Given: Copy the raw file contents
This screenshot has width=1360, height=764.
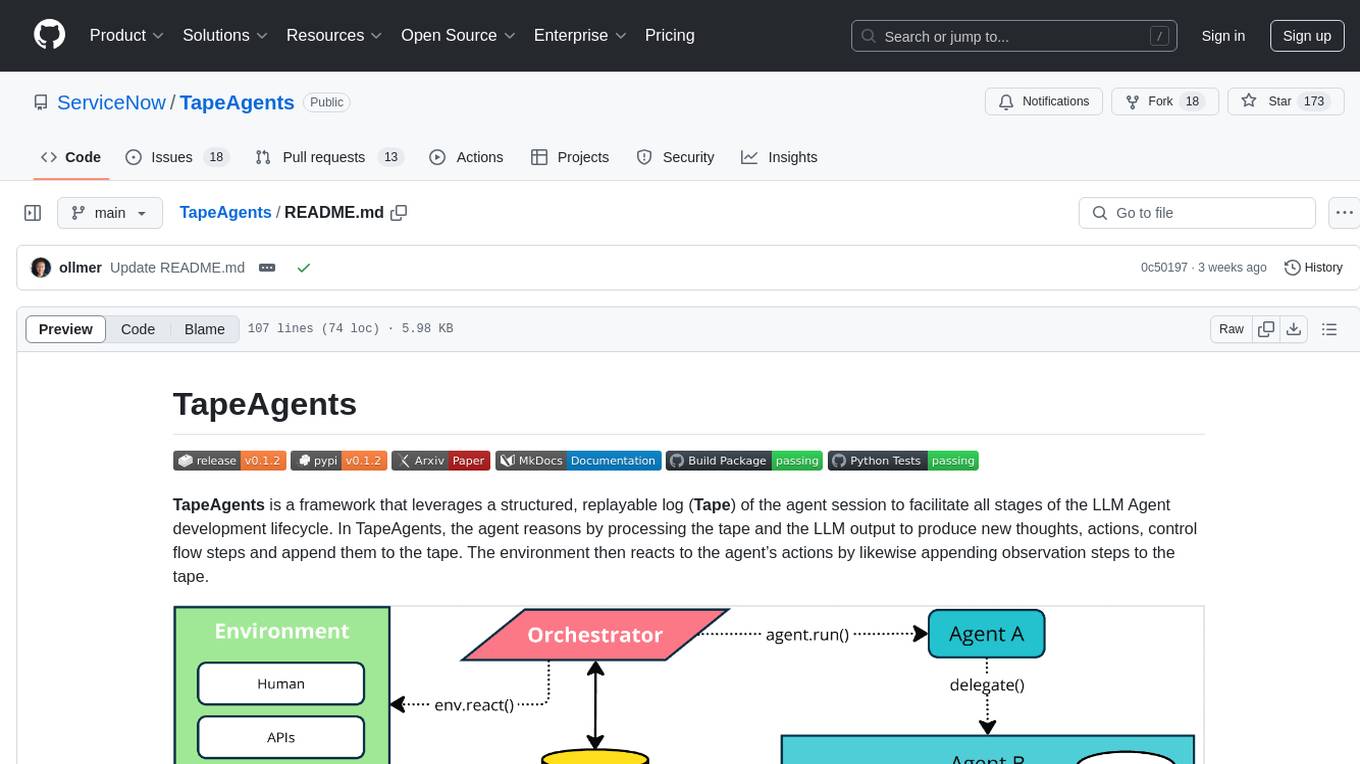Looking at the screenshot, I should (1266, 329).
